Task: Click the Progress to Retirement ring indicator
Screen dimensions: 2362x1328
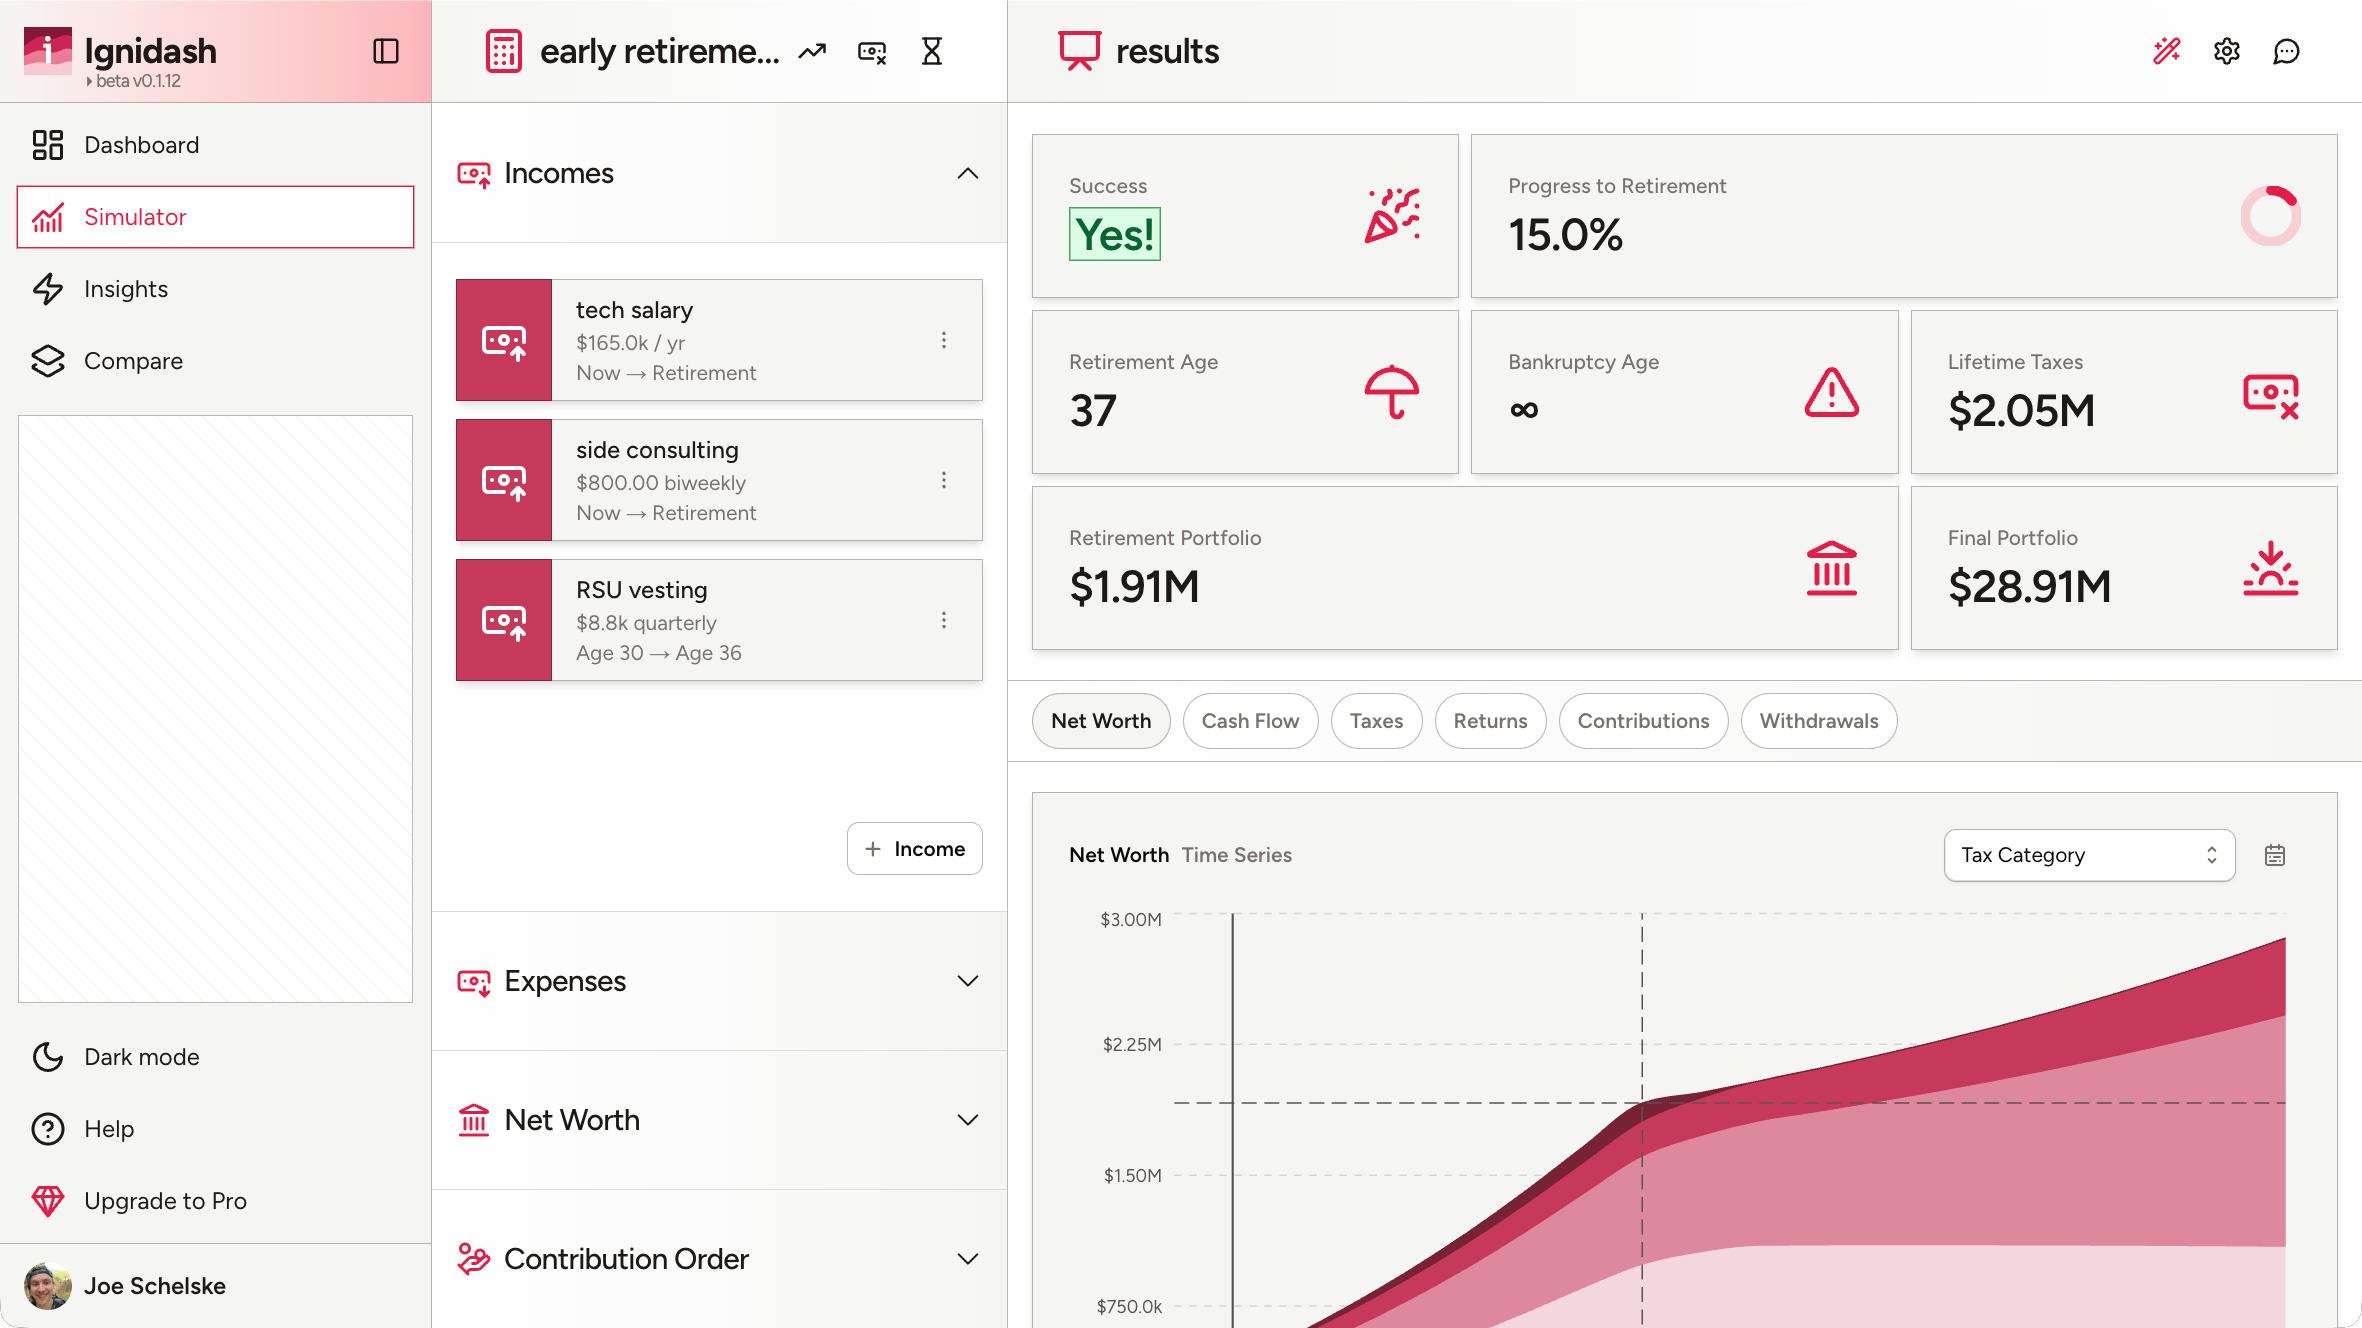Action: (2270, 216)
